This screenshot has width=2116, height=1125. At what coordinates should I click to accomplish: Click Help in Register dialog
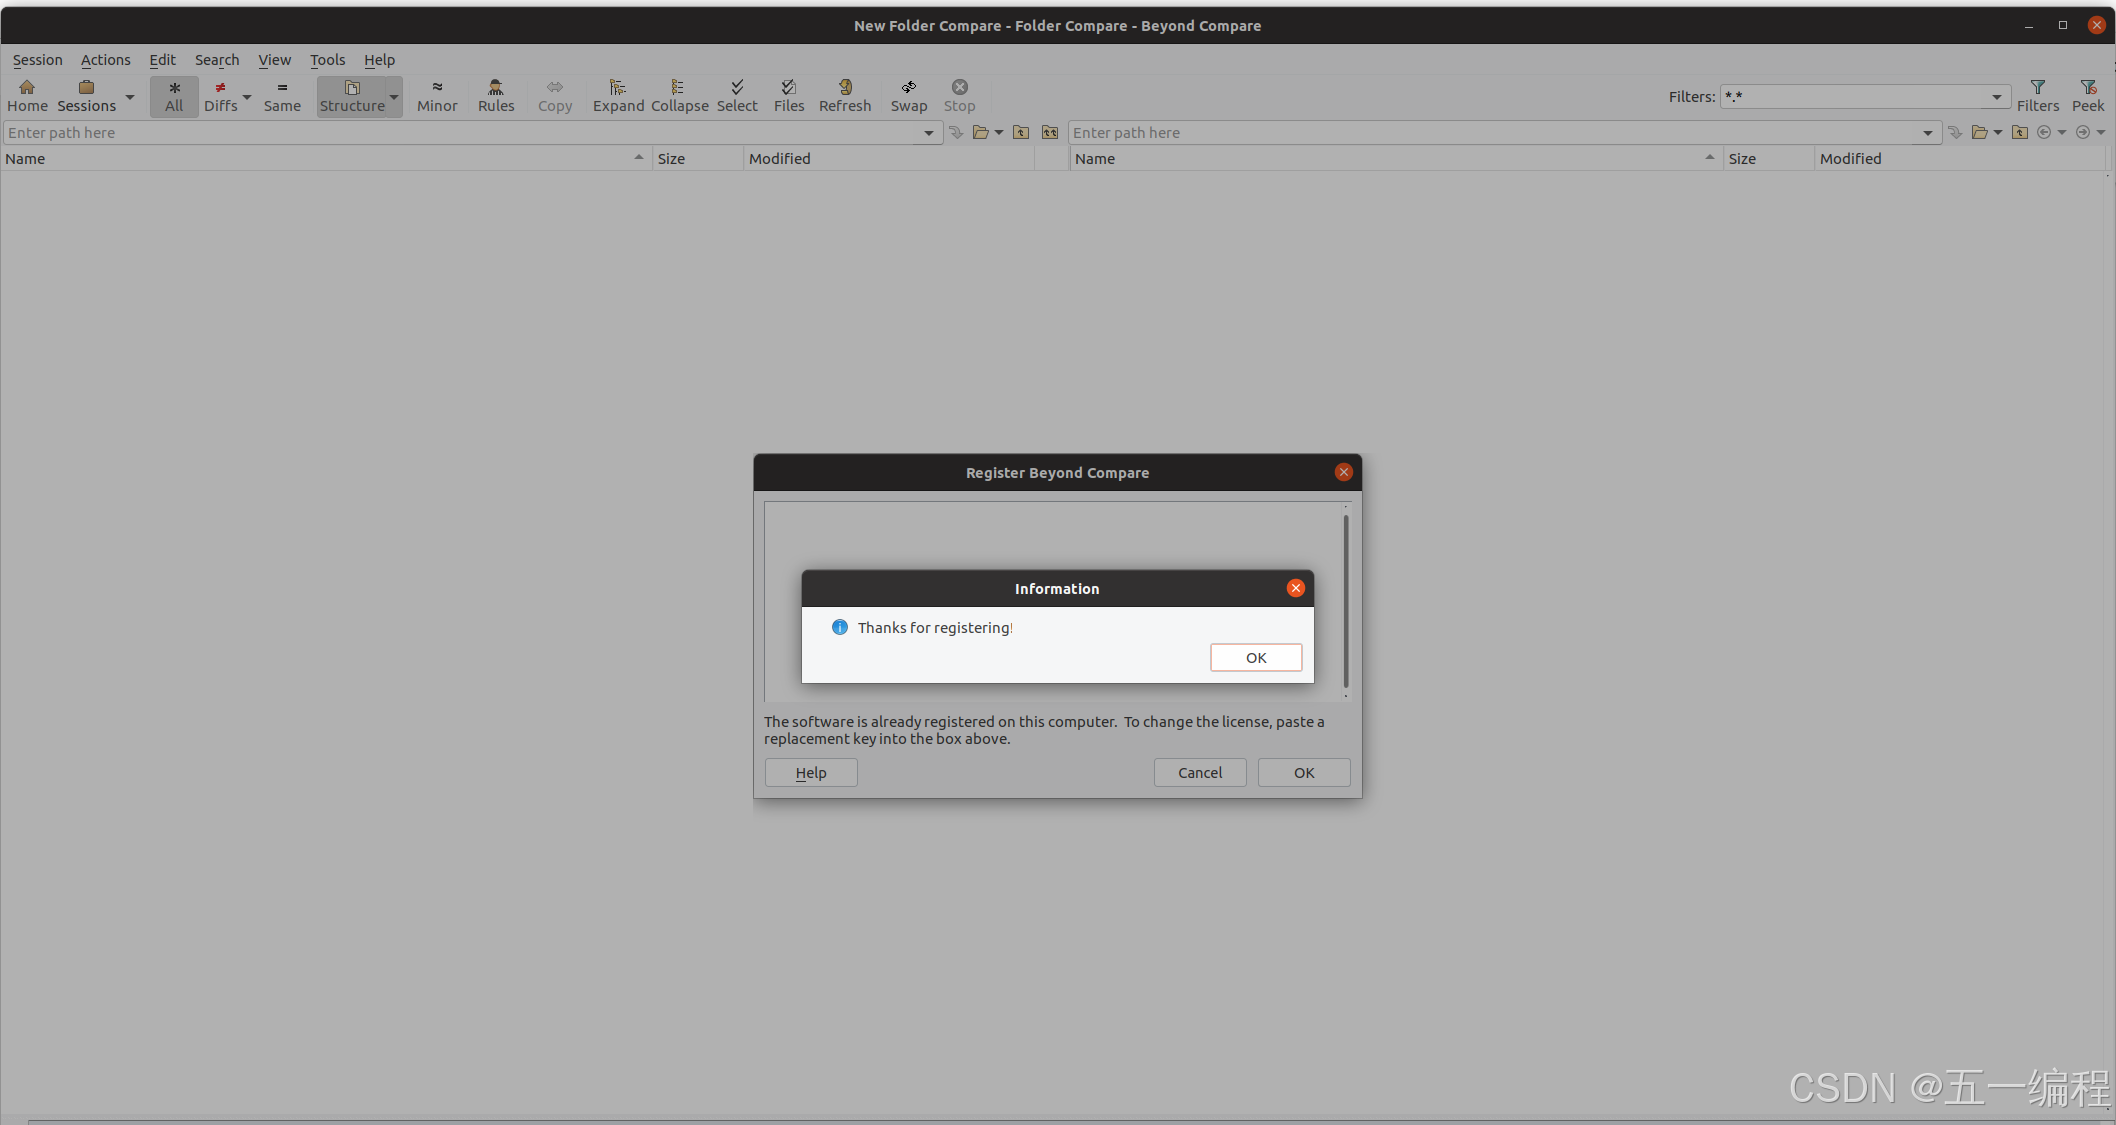(x=811, y=773)
